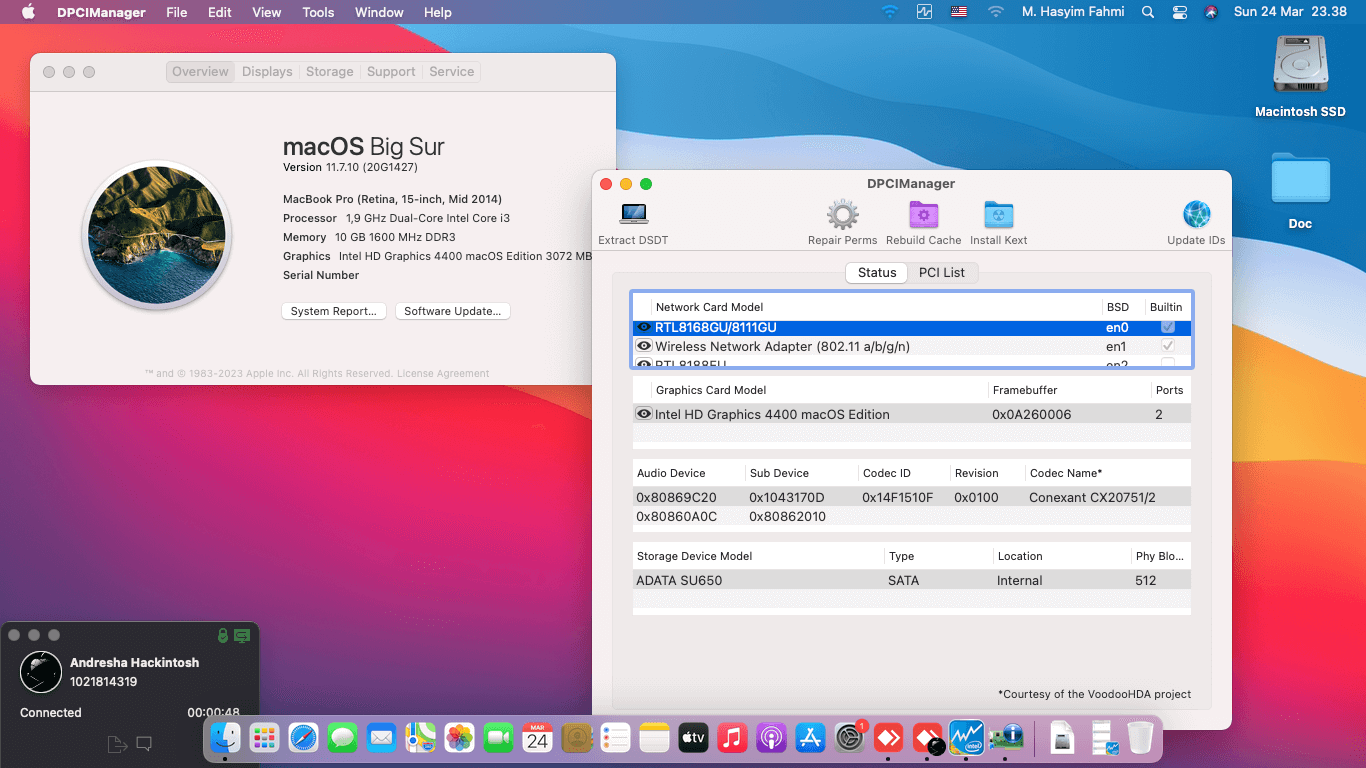Click the Builtin checkbox for en0

(x=1166, y=327)
